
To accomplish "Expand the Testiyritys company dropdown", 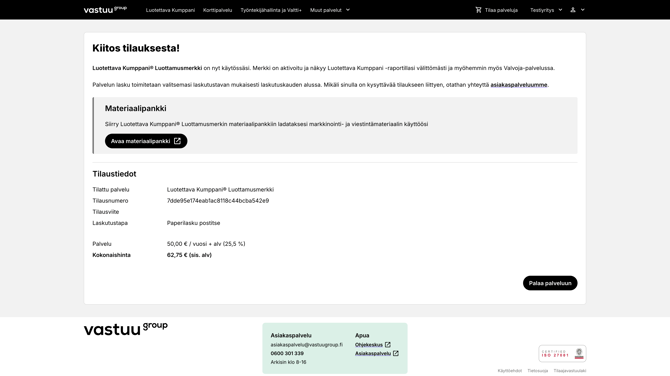I will coord(546,10).
